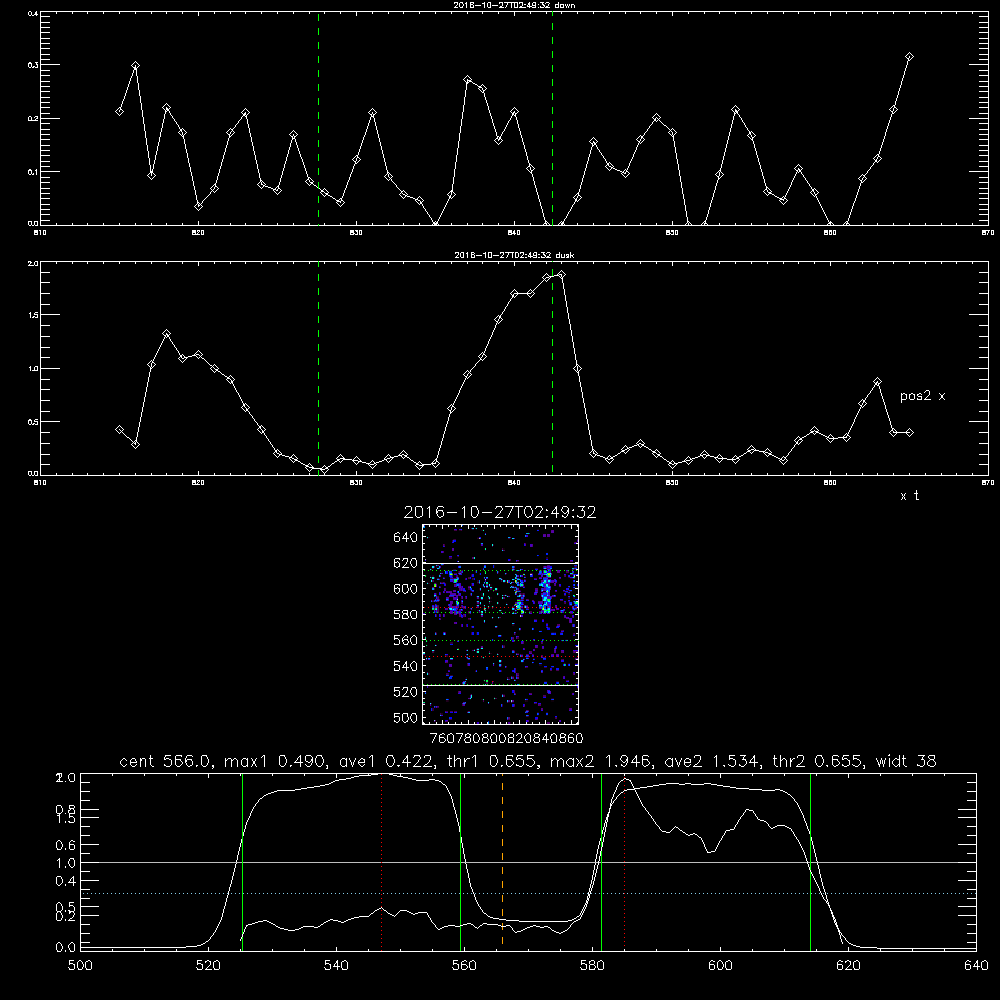Click the green vertical line near 614 in the profile plot
The height and width of the screenshot is (1000, 1000).
811,861
